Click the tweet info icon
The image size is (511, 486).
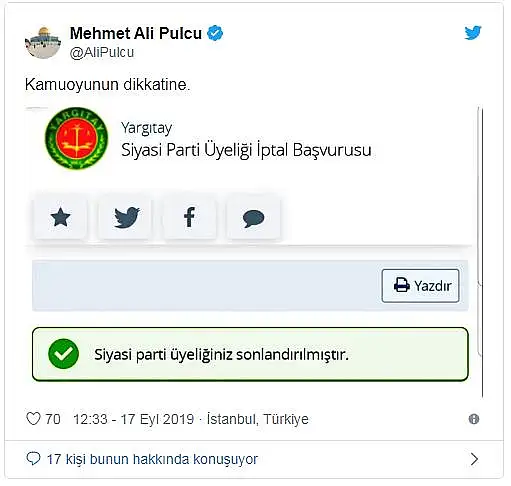(x=474, y=419)
